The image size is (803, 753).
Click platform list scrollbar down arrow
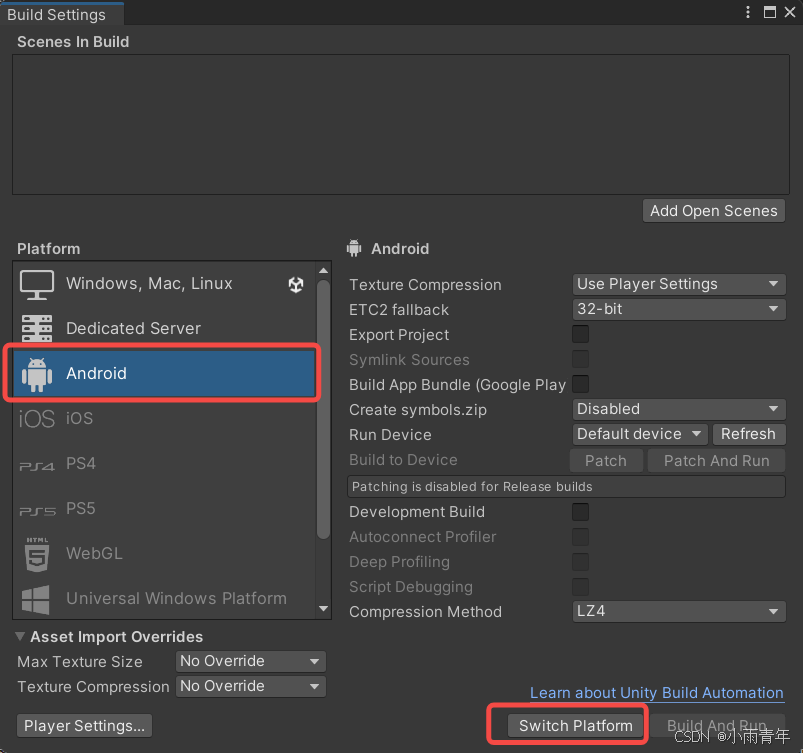(323, 609)
